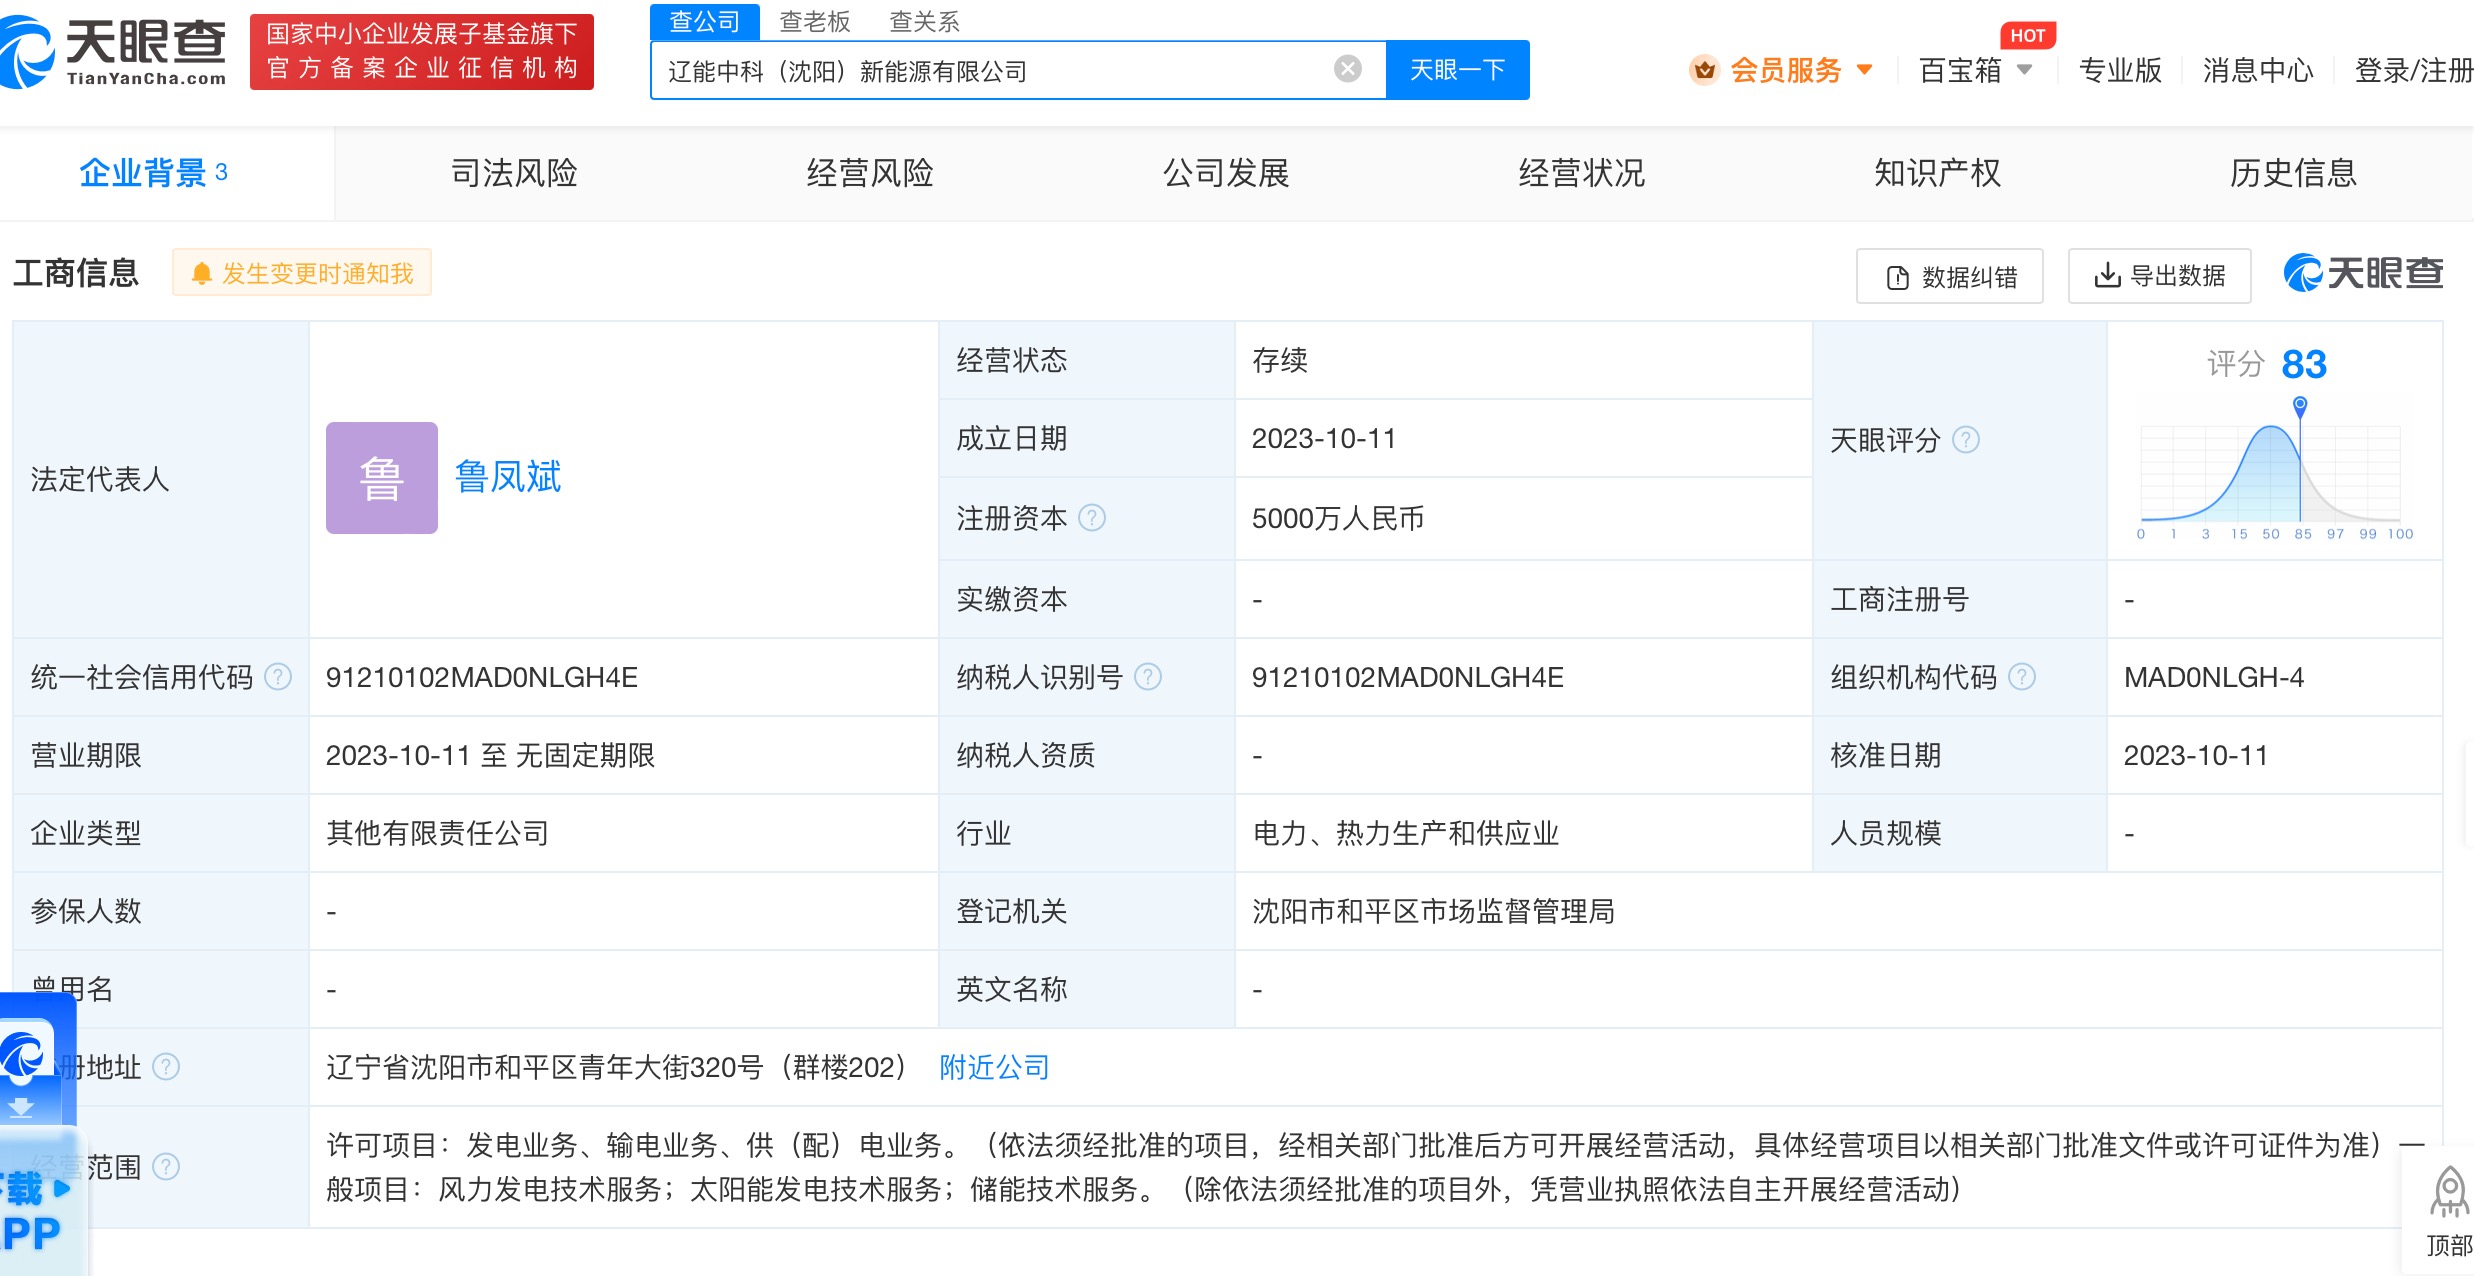Click the 存续 business status value
Image resolution: width=2474 pixels, height=1276 pixels.
point(1280,360)
